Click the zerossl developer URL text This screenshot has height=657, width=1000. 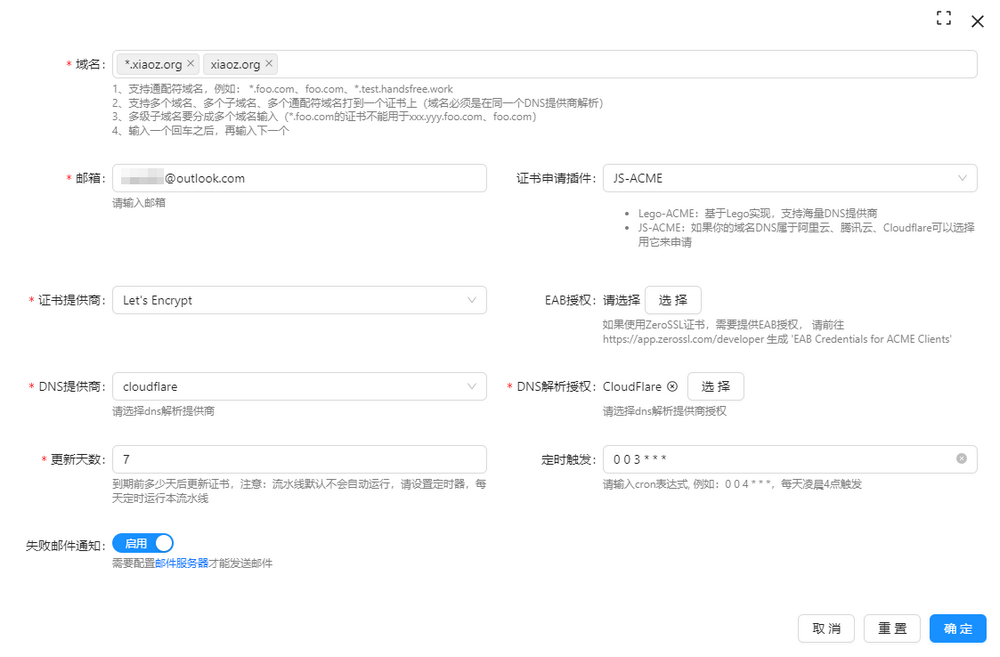[x=683, y=339]
